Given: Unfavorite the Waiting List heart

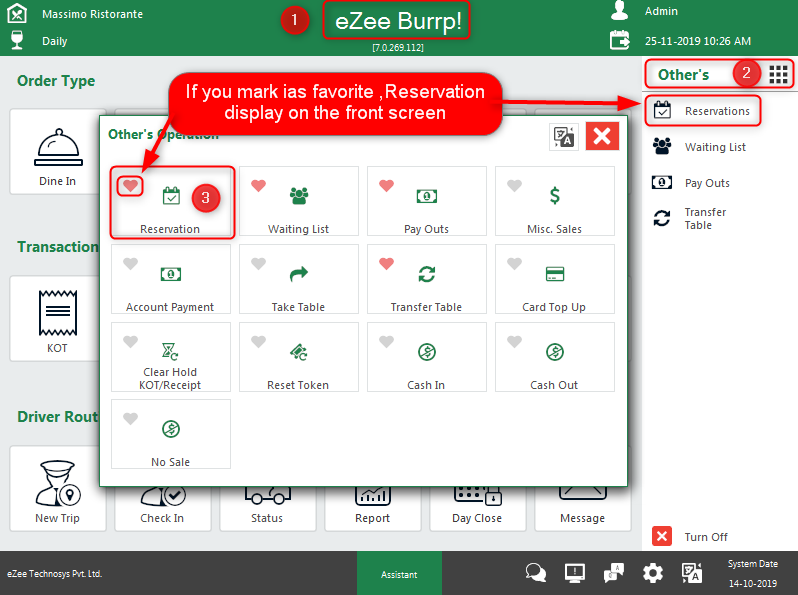Looking at the screenshot, I should 259,185.
